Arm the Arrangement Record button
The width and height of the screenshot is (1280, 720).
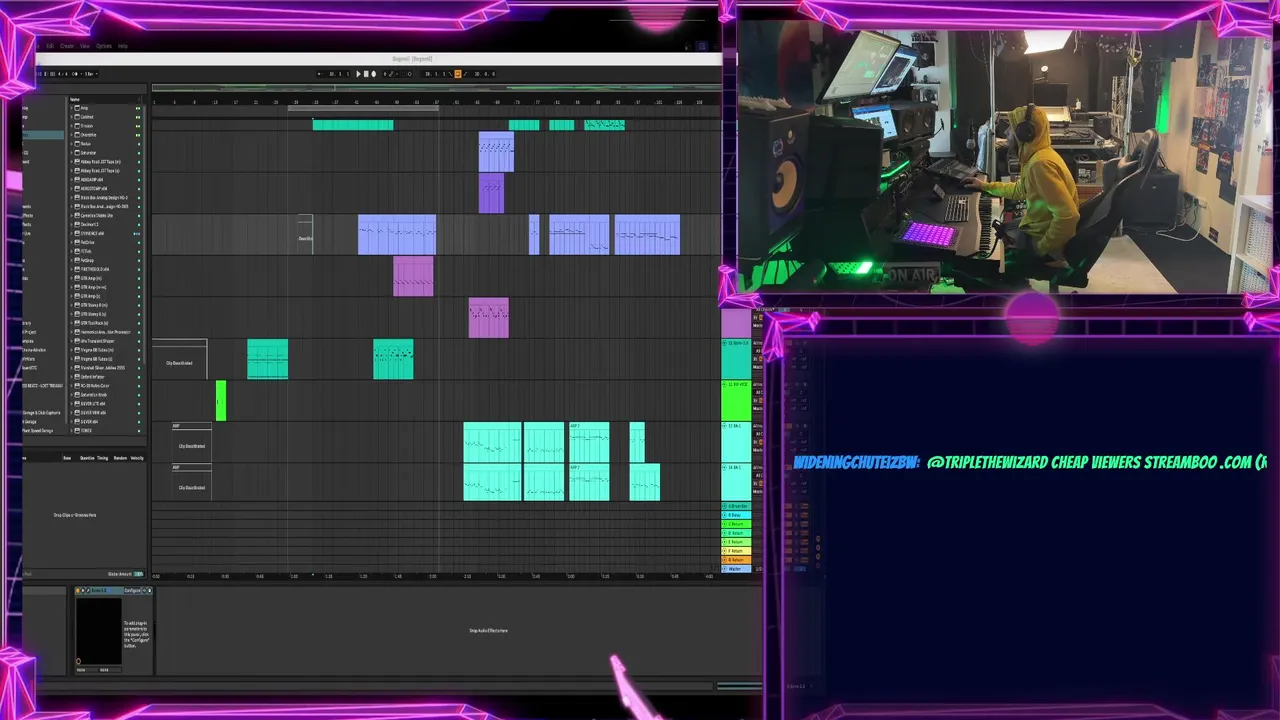374,74
